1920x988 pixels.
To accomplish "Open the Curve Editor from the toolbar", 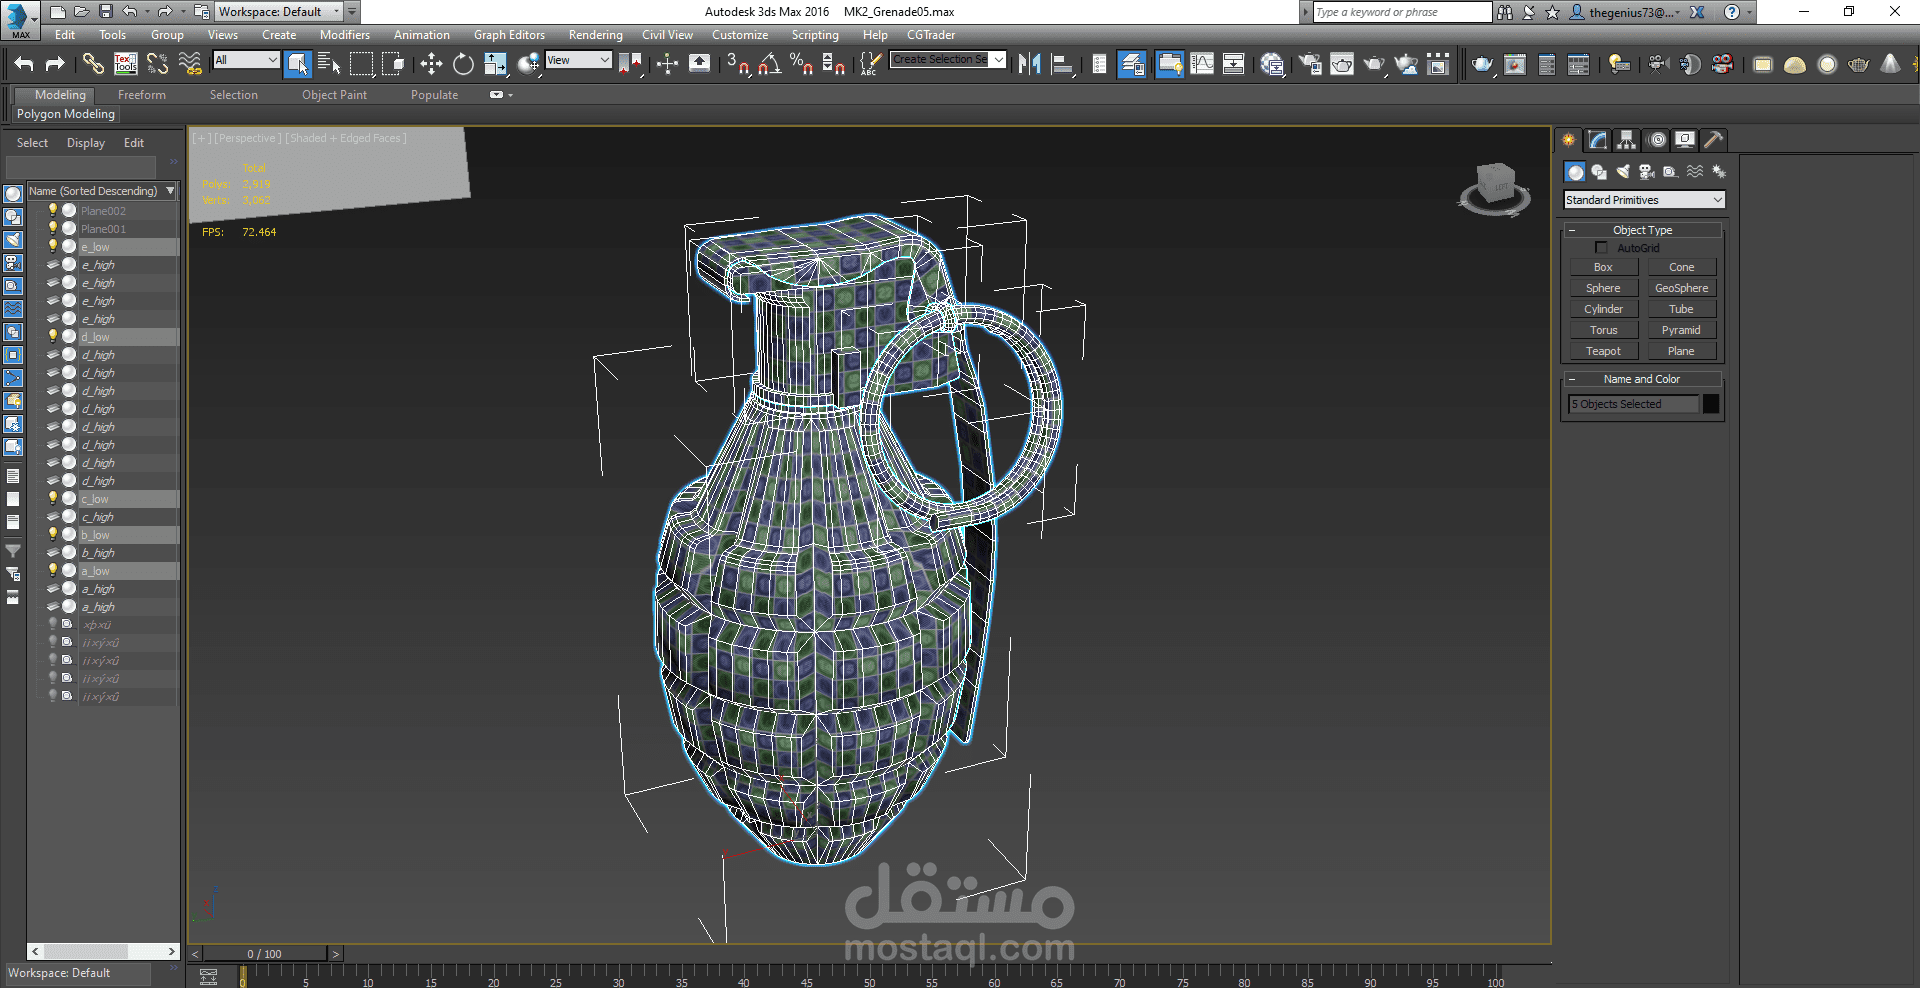I will coord(1202,64).
